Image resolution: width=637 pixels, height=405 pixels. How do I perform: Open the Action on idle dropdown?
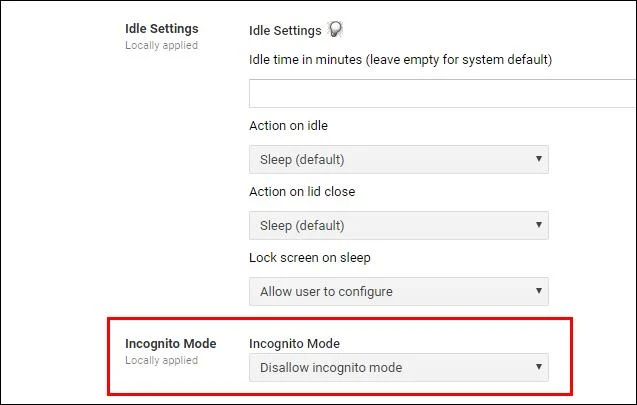coord(399,159)
